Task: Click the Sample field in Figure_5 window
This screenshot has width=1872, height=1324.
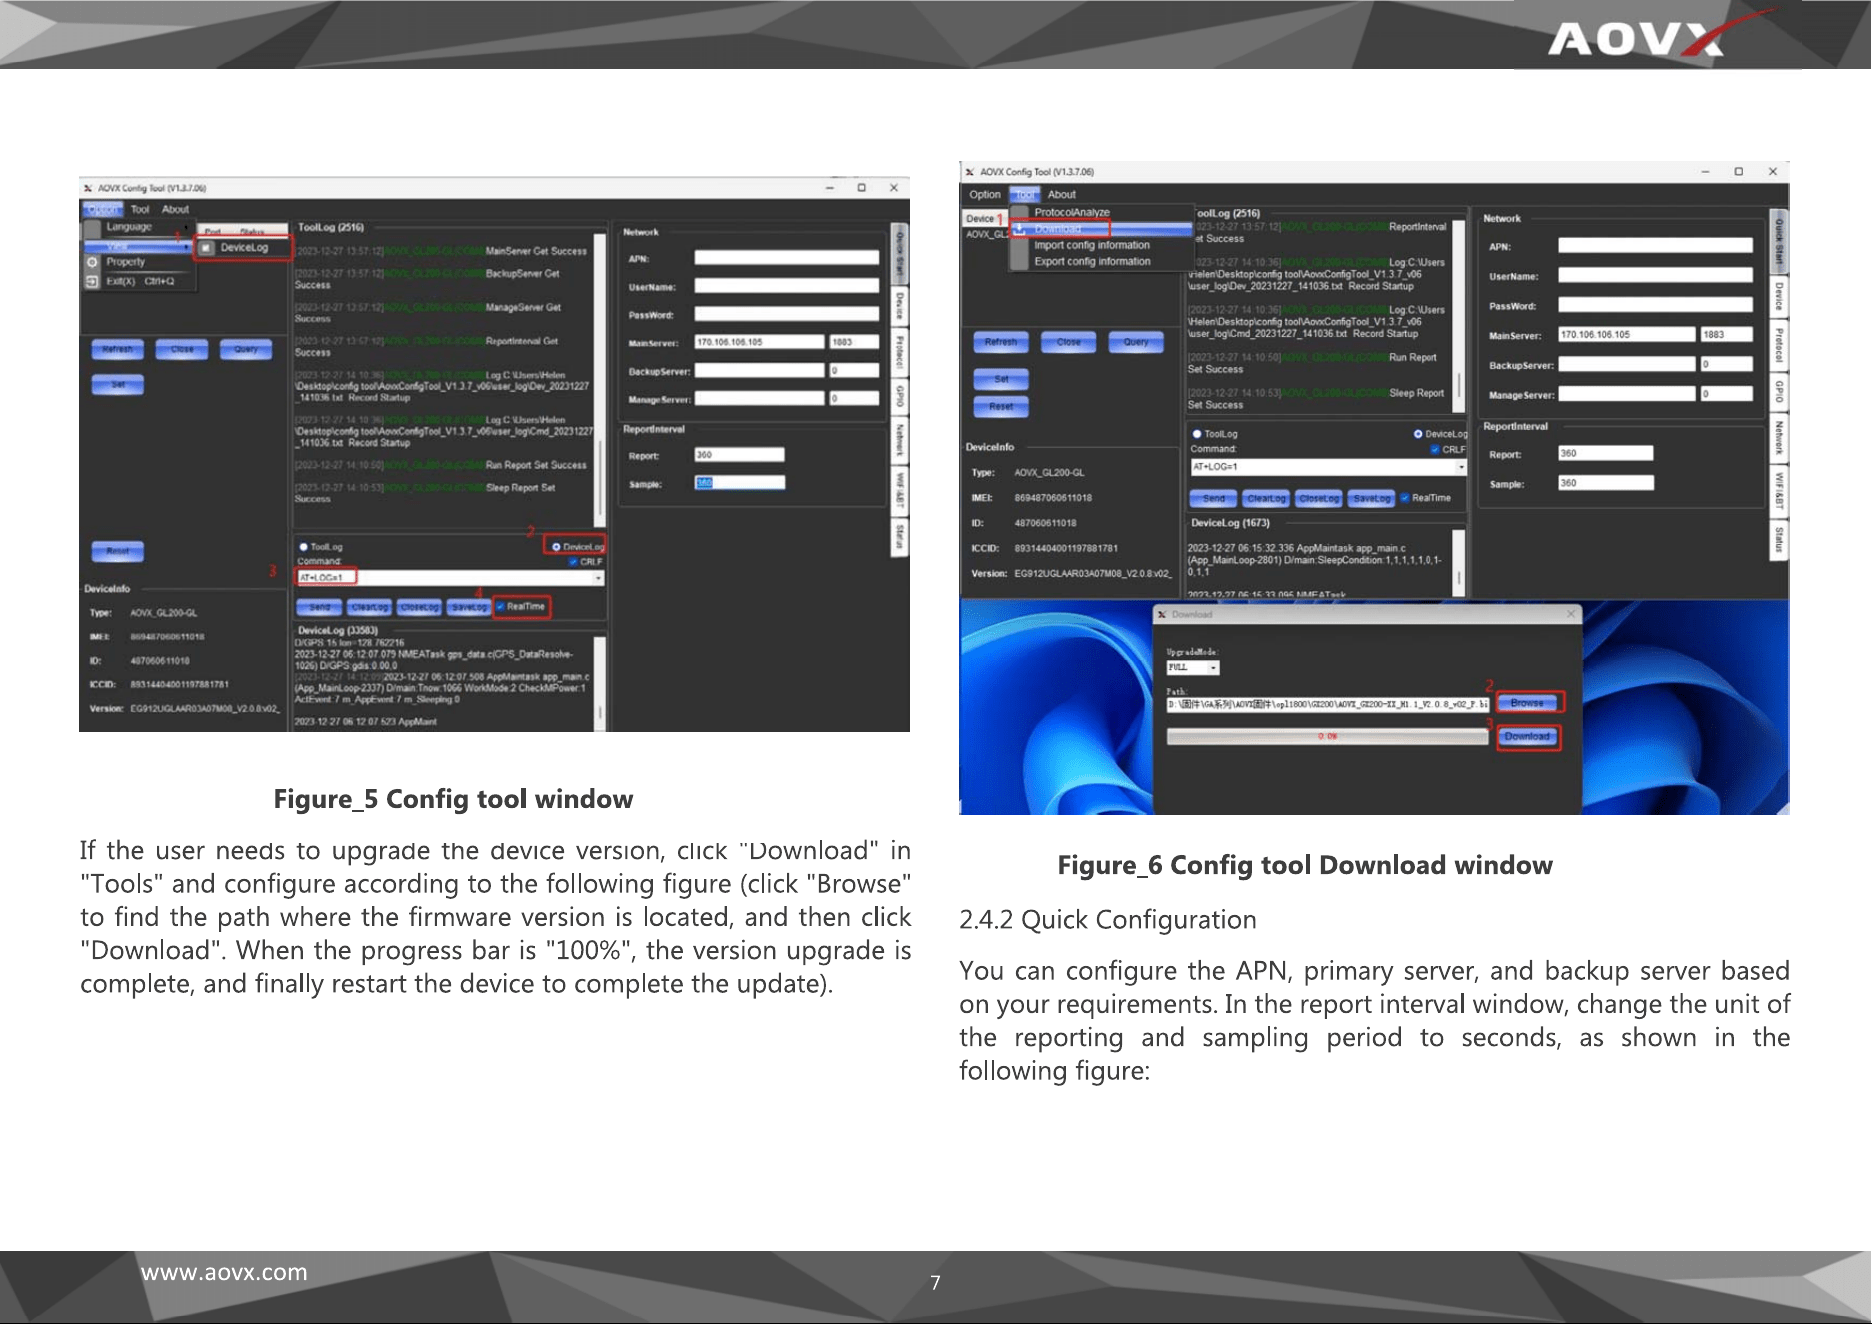Action: (x=740, y=483)
